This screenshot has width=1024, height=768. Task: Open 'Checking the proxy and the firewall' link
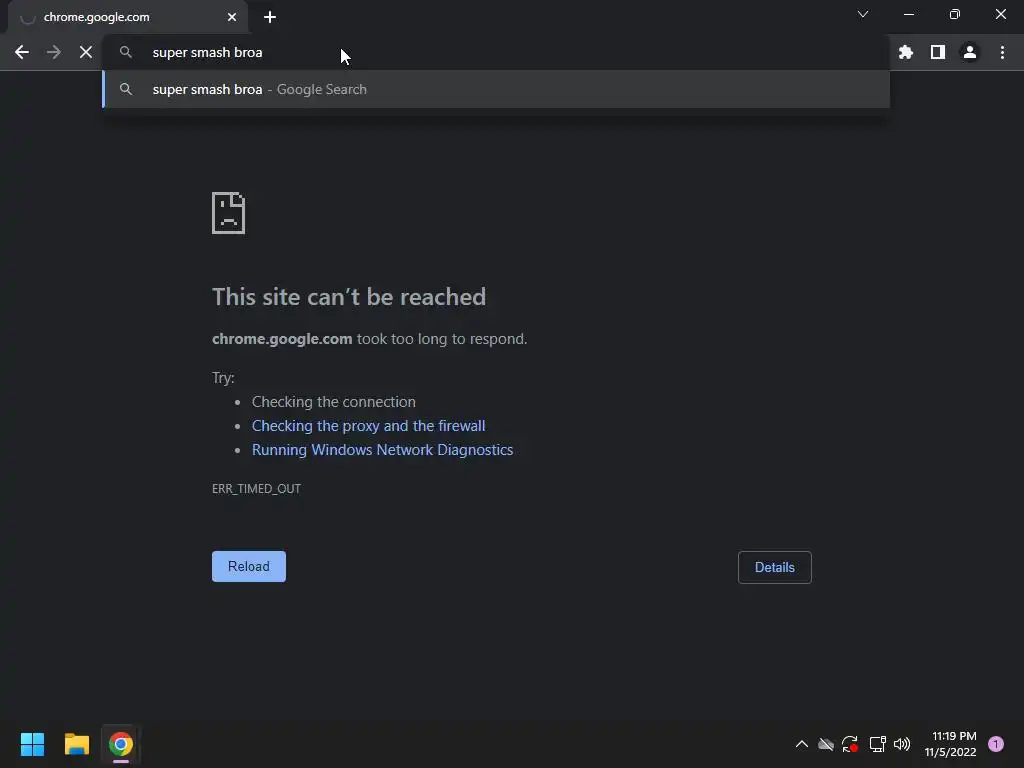(x=368, y=426)
